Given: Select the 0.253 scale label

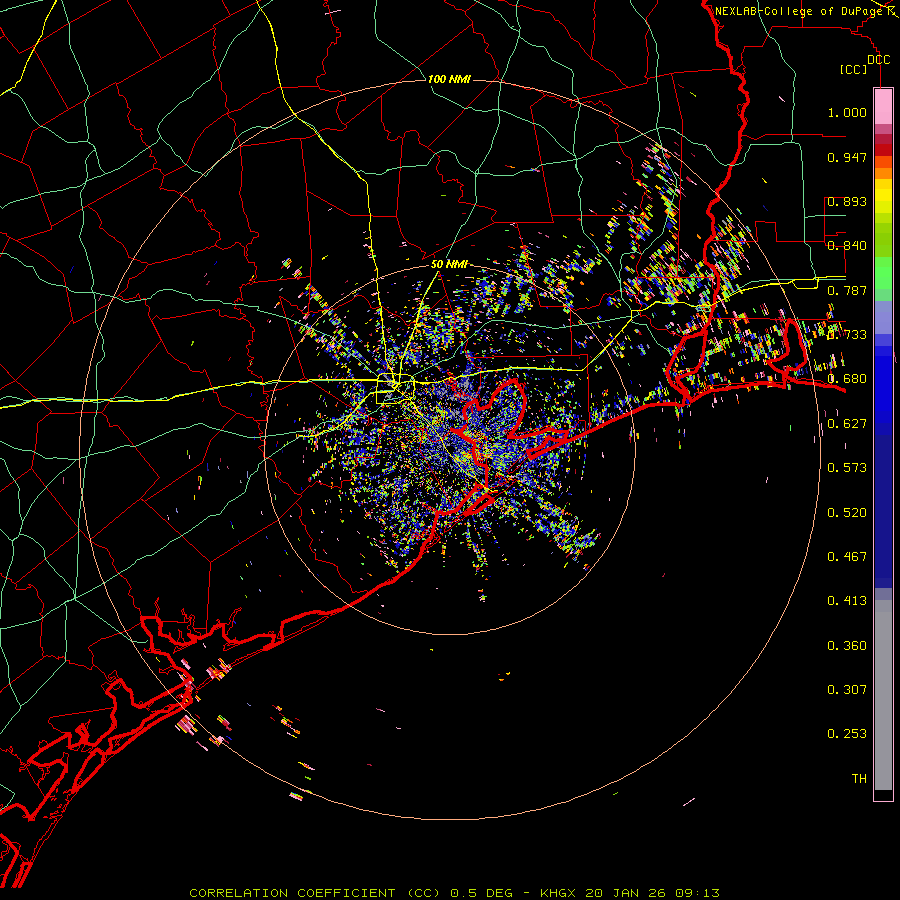Looking at the screenshot, I should click(x=847, y=734).
